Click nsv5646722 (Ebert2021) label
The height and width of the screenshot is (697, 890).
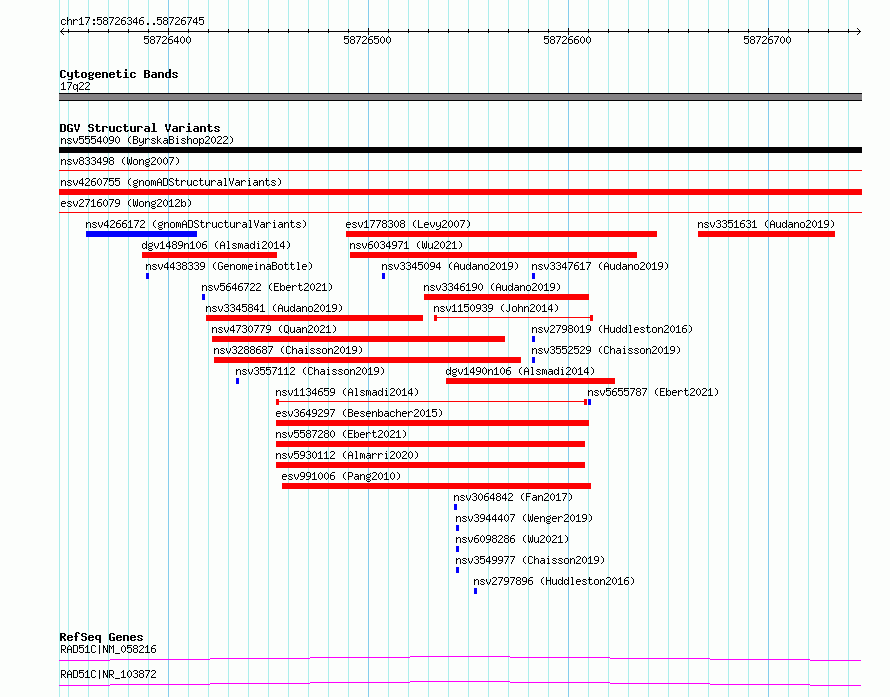pyautogui.click(x=267, y=287)
